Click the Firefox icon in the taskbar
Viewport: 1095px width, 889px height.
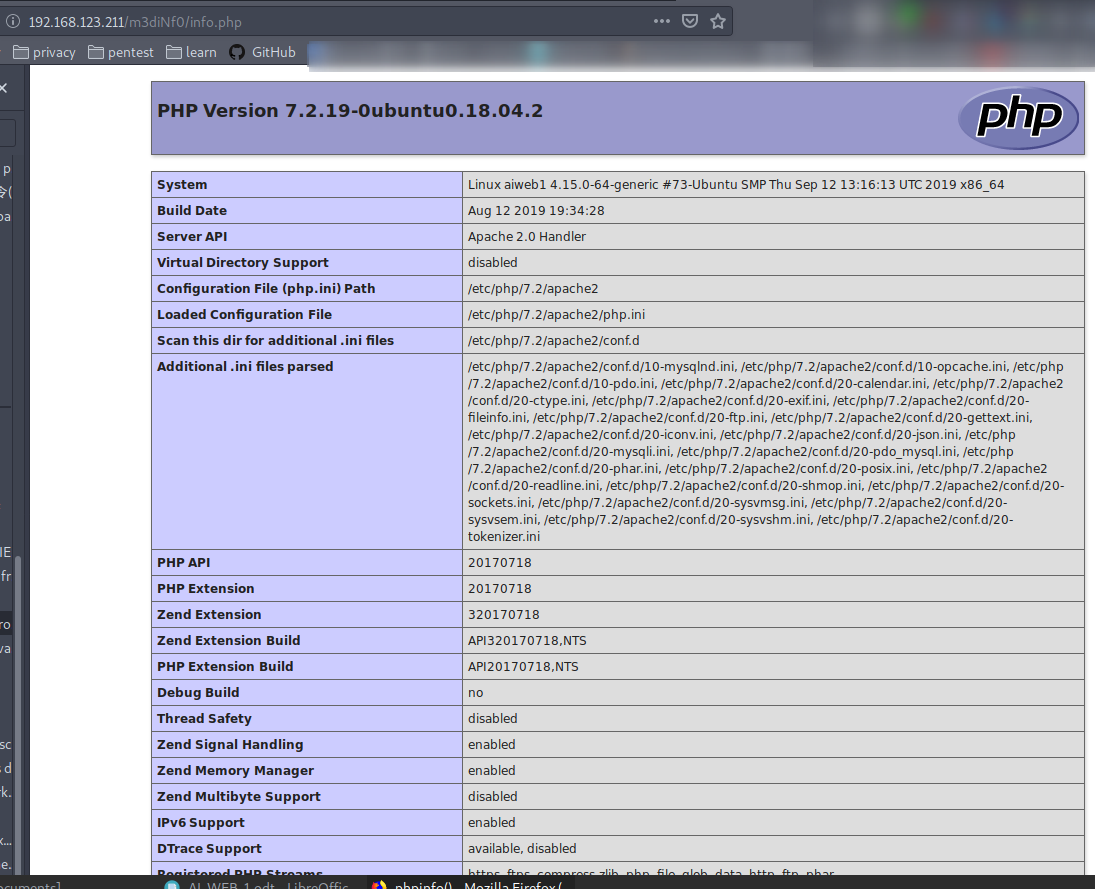click(x=379, y=884)
